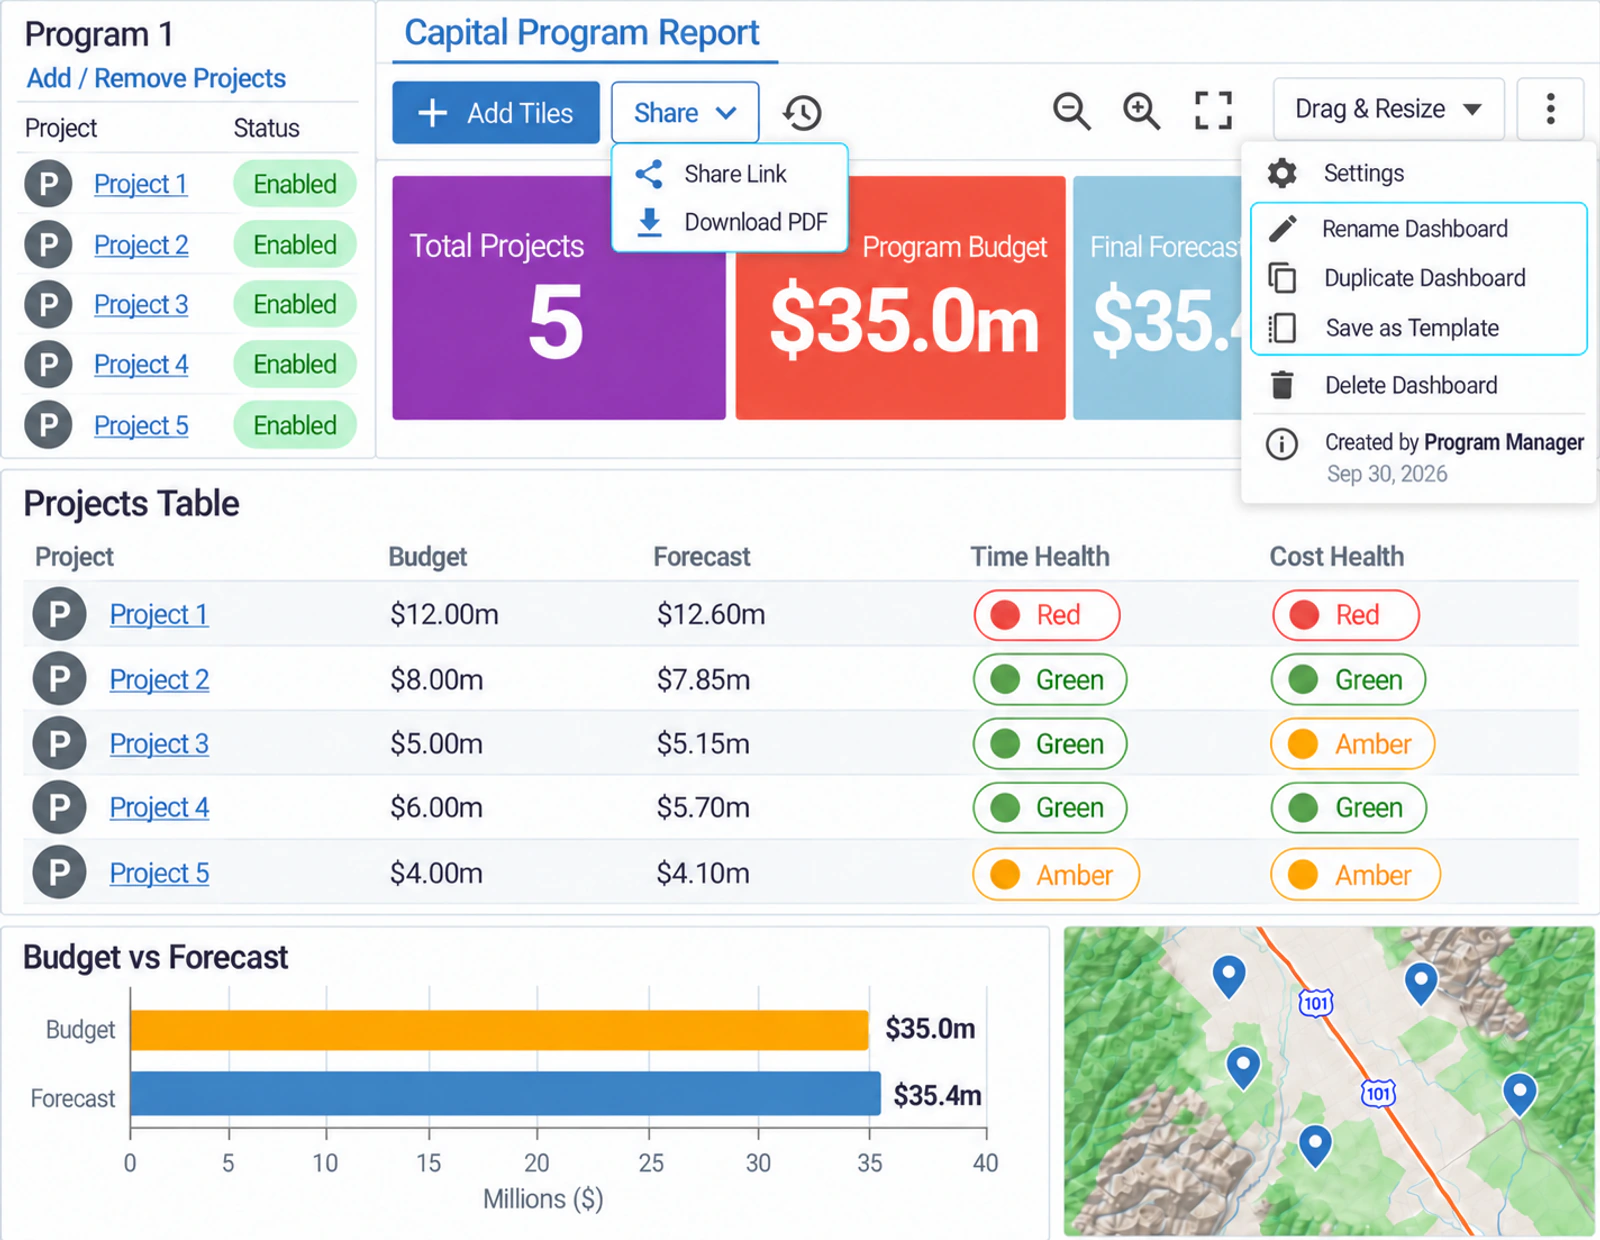Click the $12.60m forecast value
Screen dimensions: 1600x1240
coord(710,614)
